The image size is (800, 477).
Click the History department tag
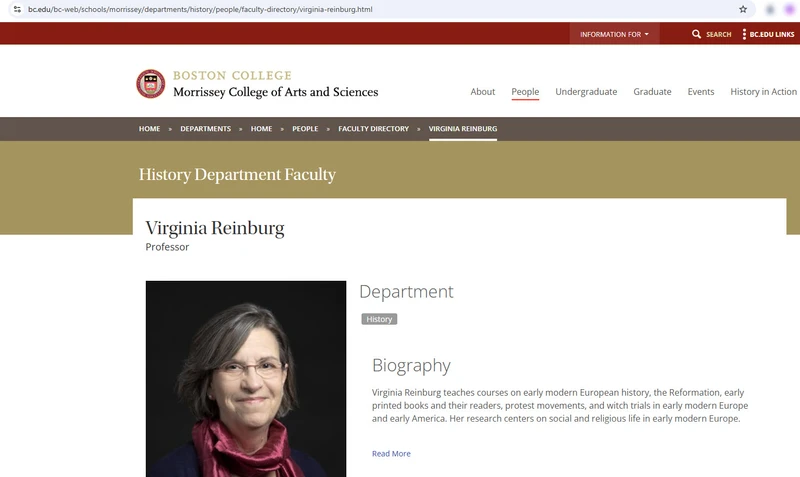pyautogui.click(x=379, y=319)
